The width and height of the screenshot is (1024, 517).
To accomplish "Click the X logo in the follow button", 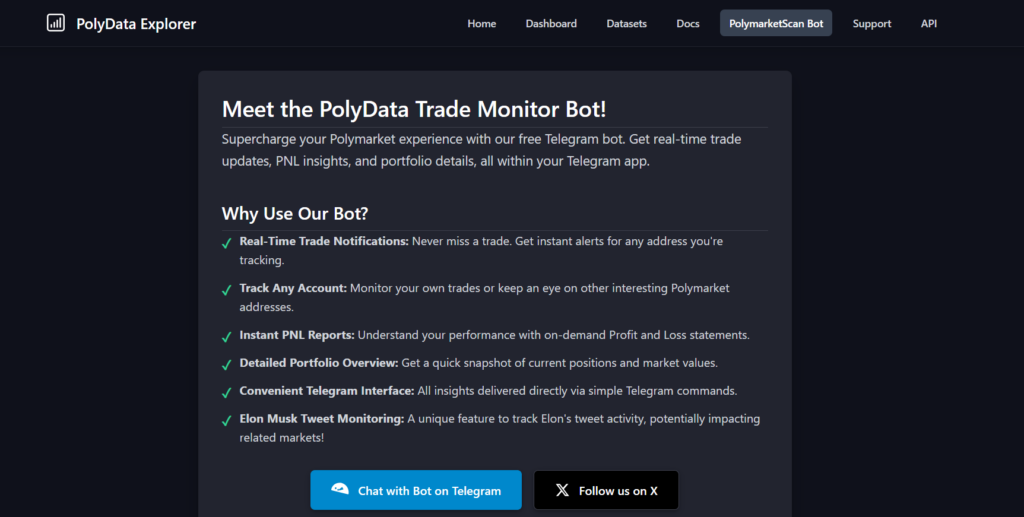I will click(562, 490).
